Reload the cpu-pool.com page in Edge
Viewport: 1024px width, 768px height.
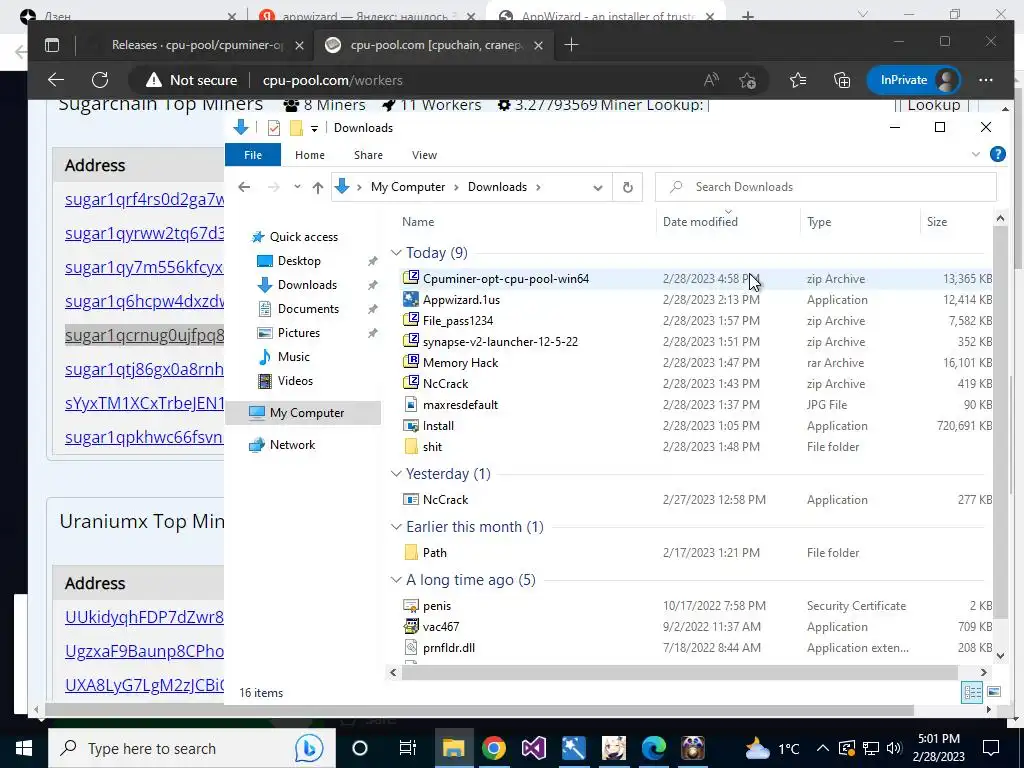100,80
